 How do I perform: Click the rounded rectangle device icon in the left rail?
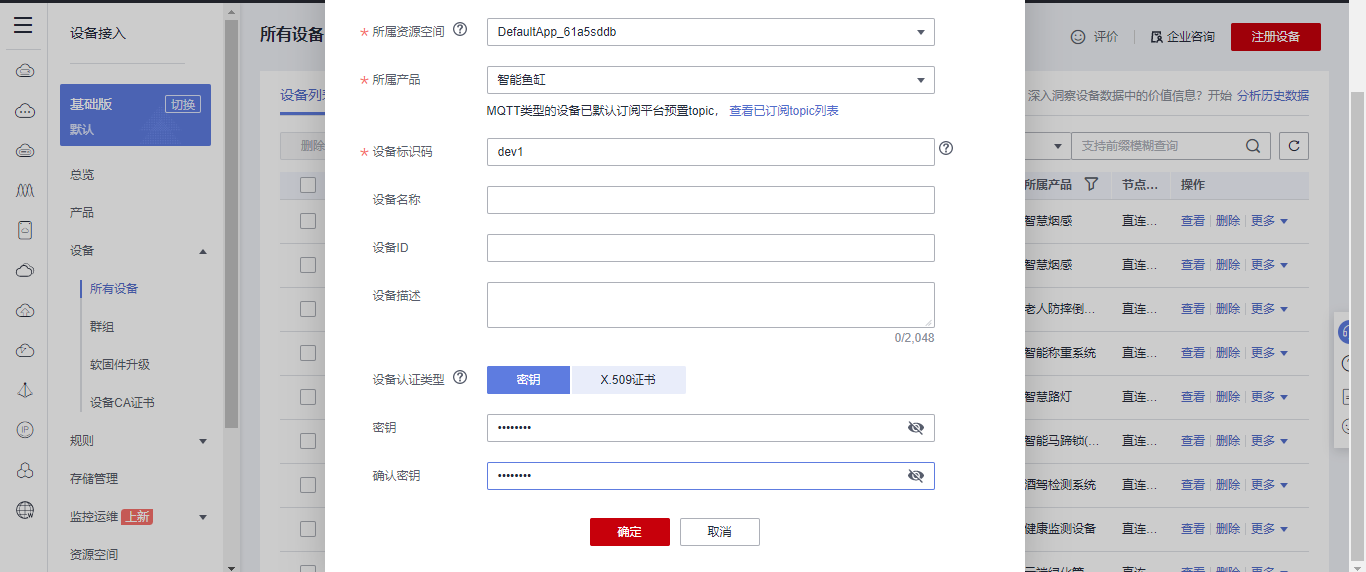click(25, 230)
